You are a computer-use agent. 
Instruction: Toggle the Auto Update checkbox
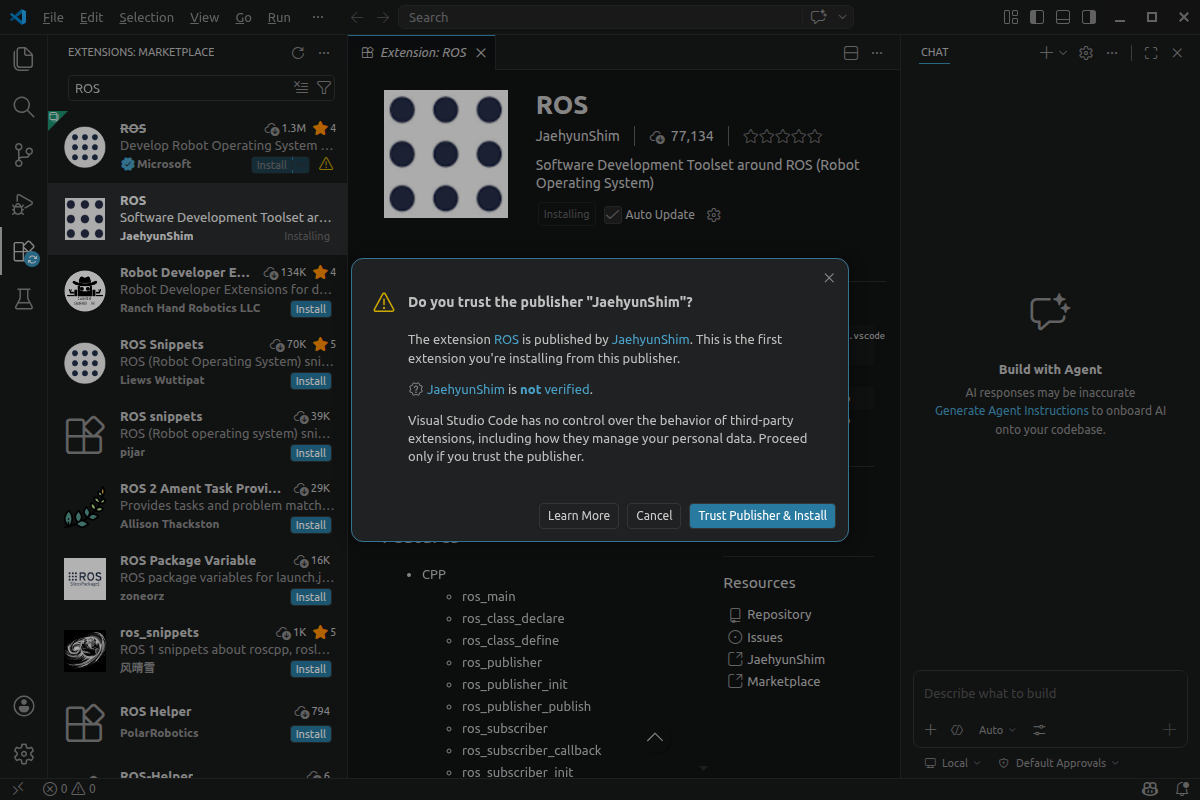click(x=613, y=215)
